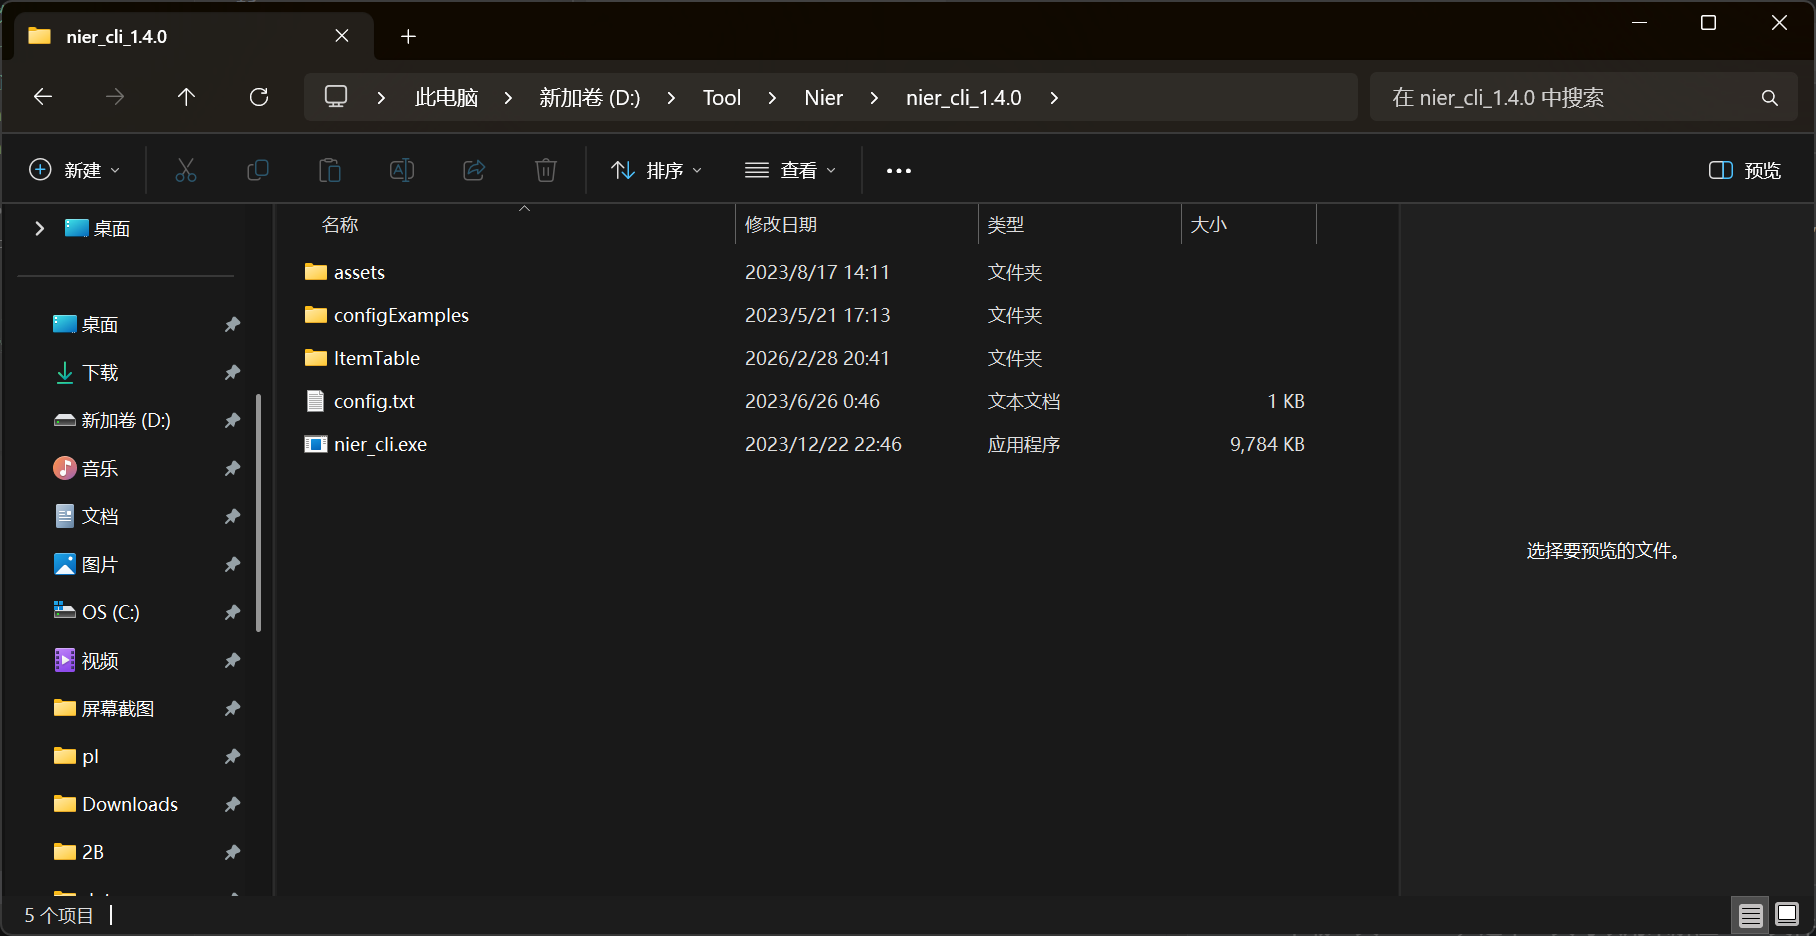This screenshot has width=1816, height=936.
Task: Click the search box for nier_cli_1.4.0
Action: (x=1570, y=97)
